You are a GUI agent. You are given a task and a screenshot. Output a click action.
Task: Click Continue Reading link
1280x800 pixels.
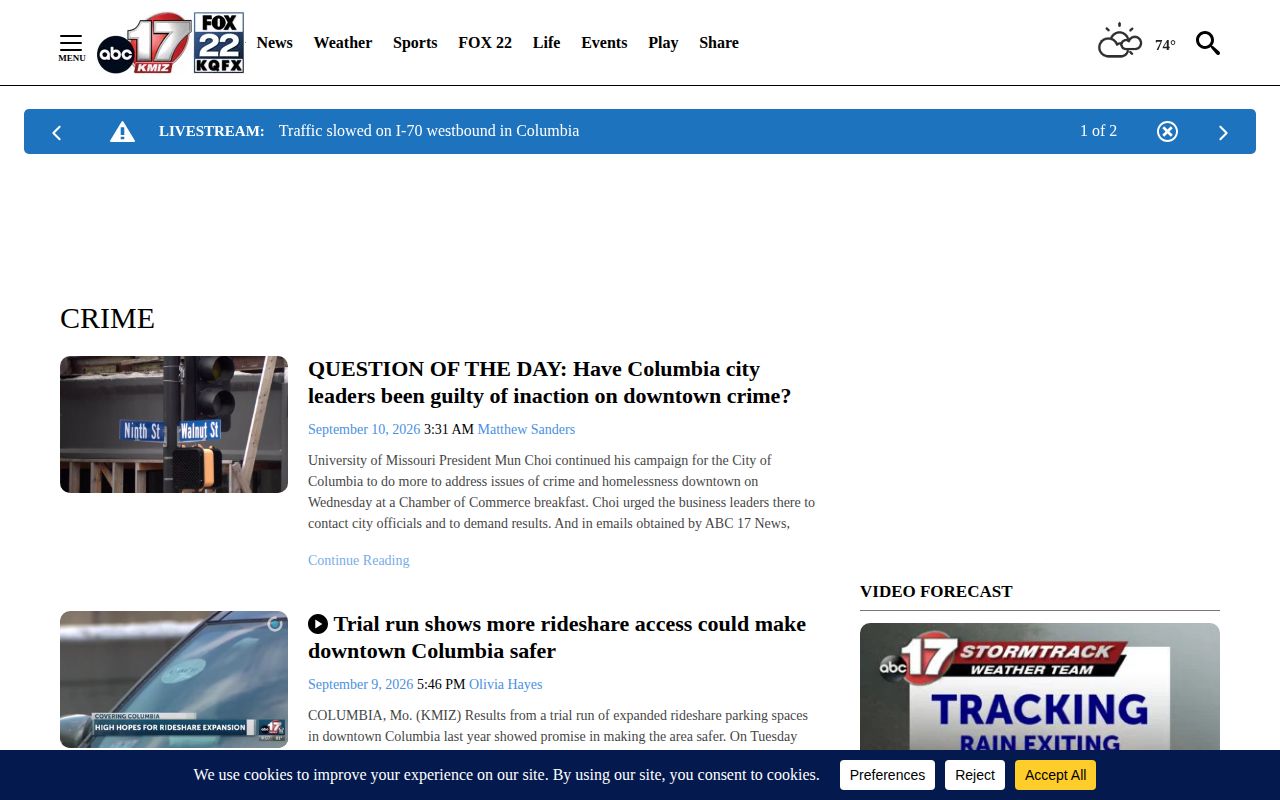point(359,560)
